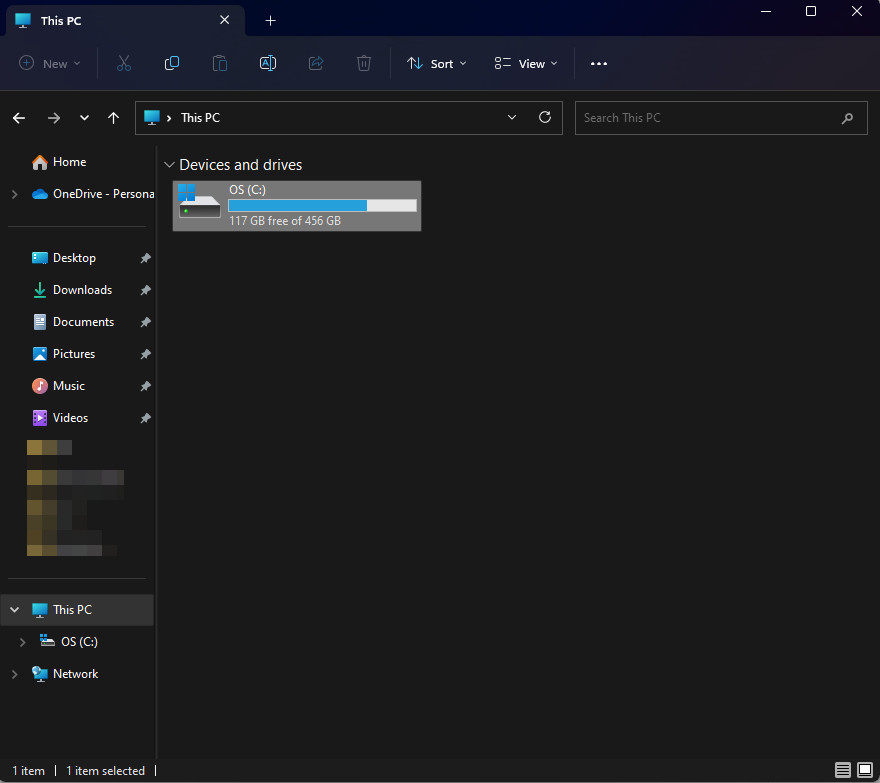
Task: Click the Copy icon in toolbar
Action: tap(172, 63)
